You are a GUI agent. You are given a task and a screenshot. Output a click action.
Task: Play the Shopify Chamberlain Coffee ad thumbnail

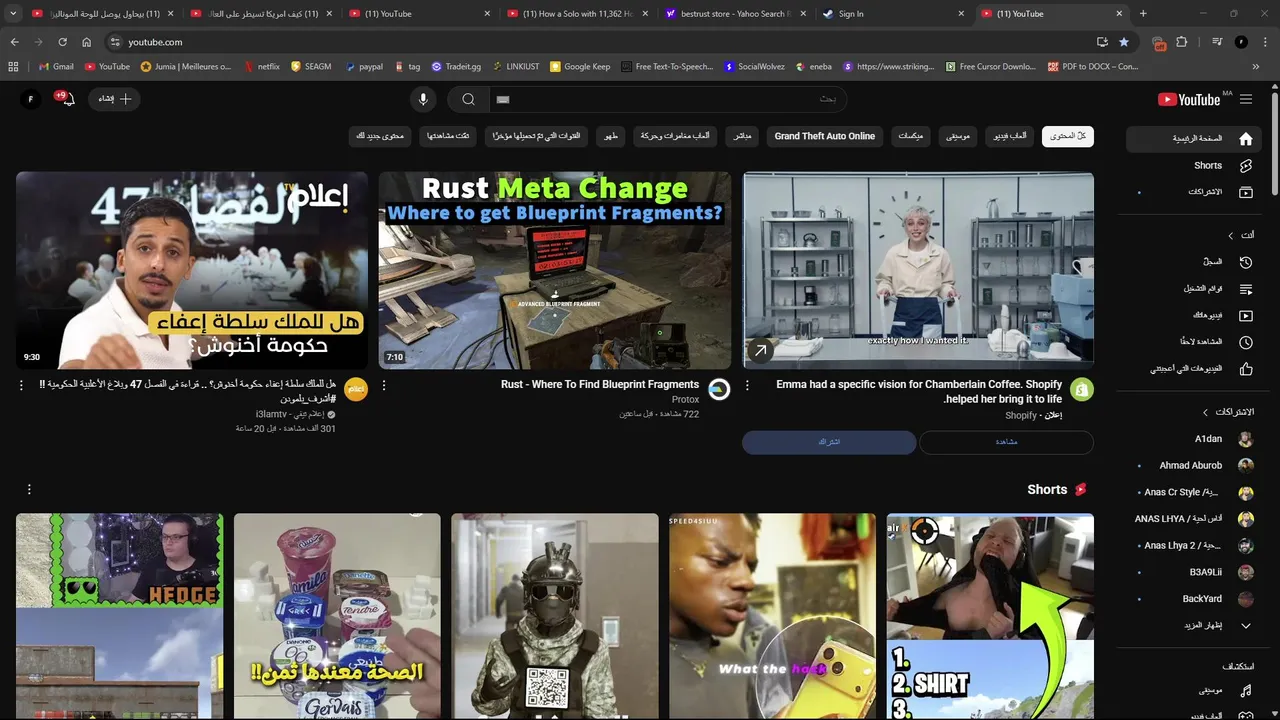918,270
